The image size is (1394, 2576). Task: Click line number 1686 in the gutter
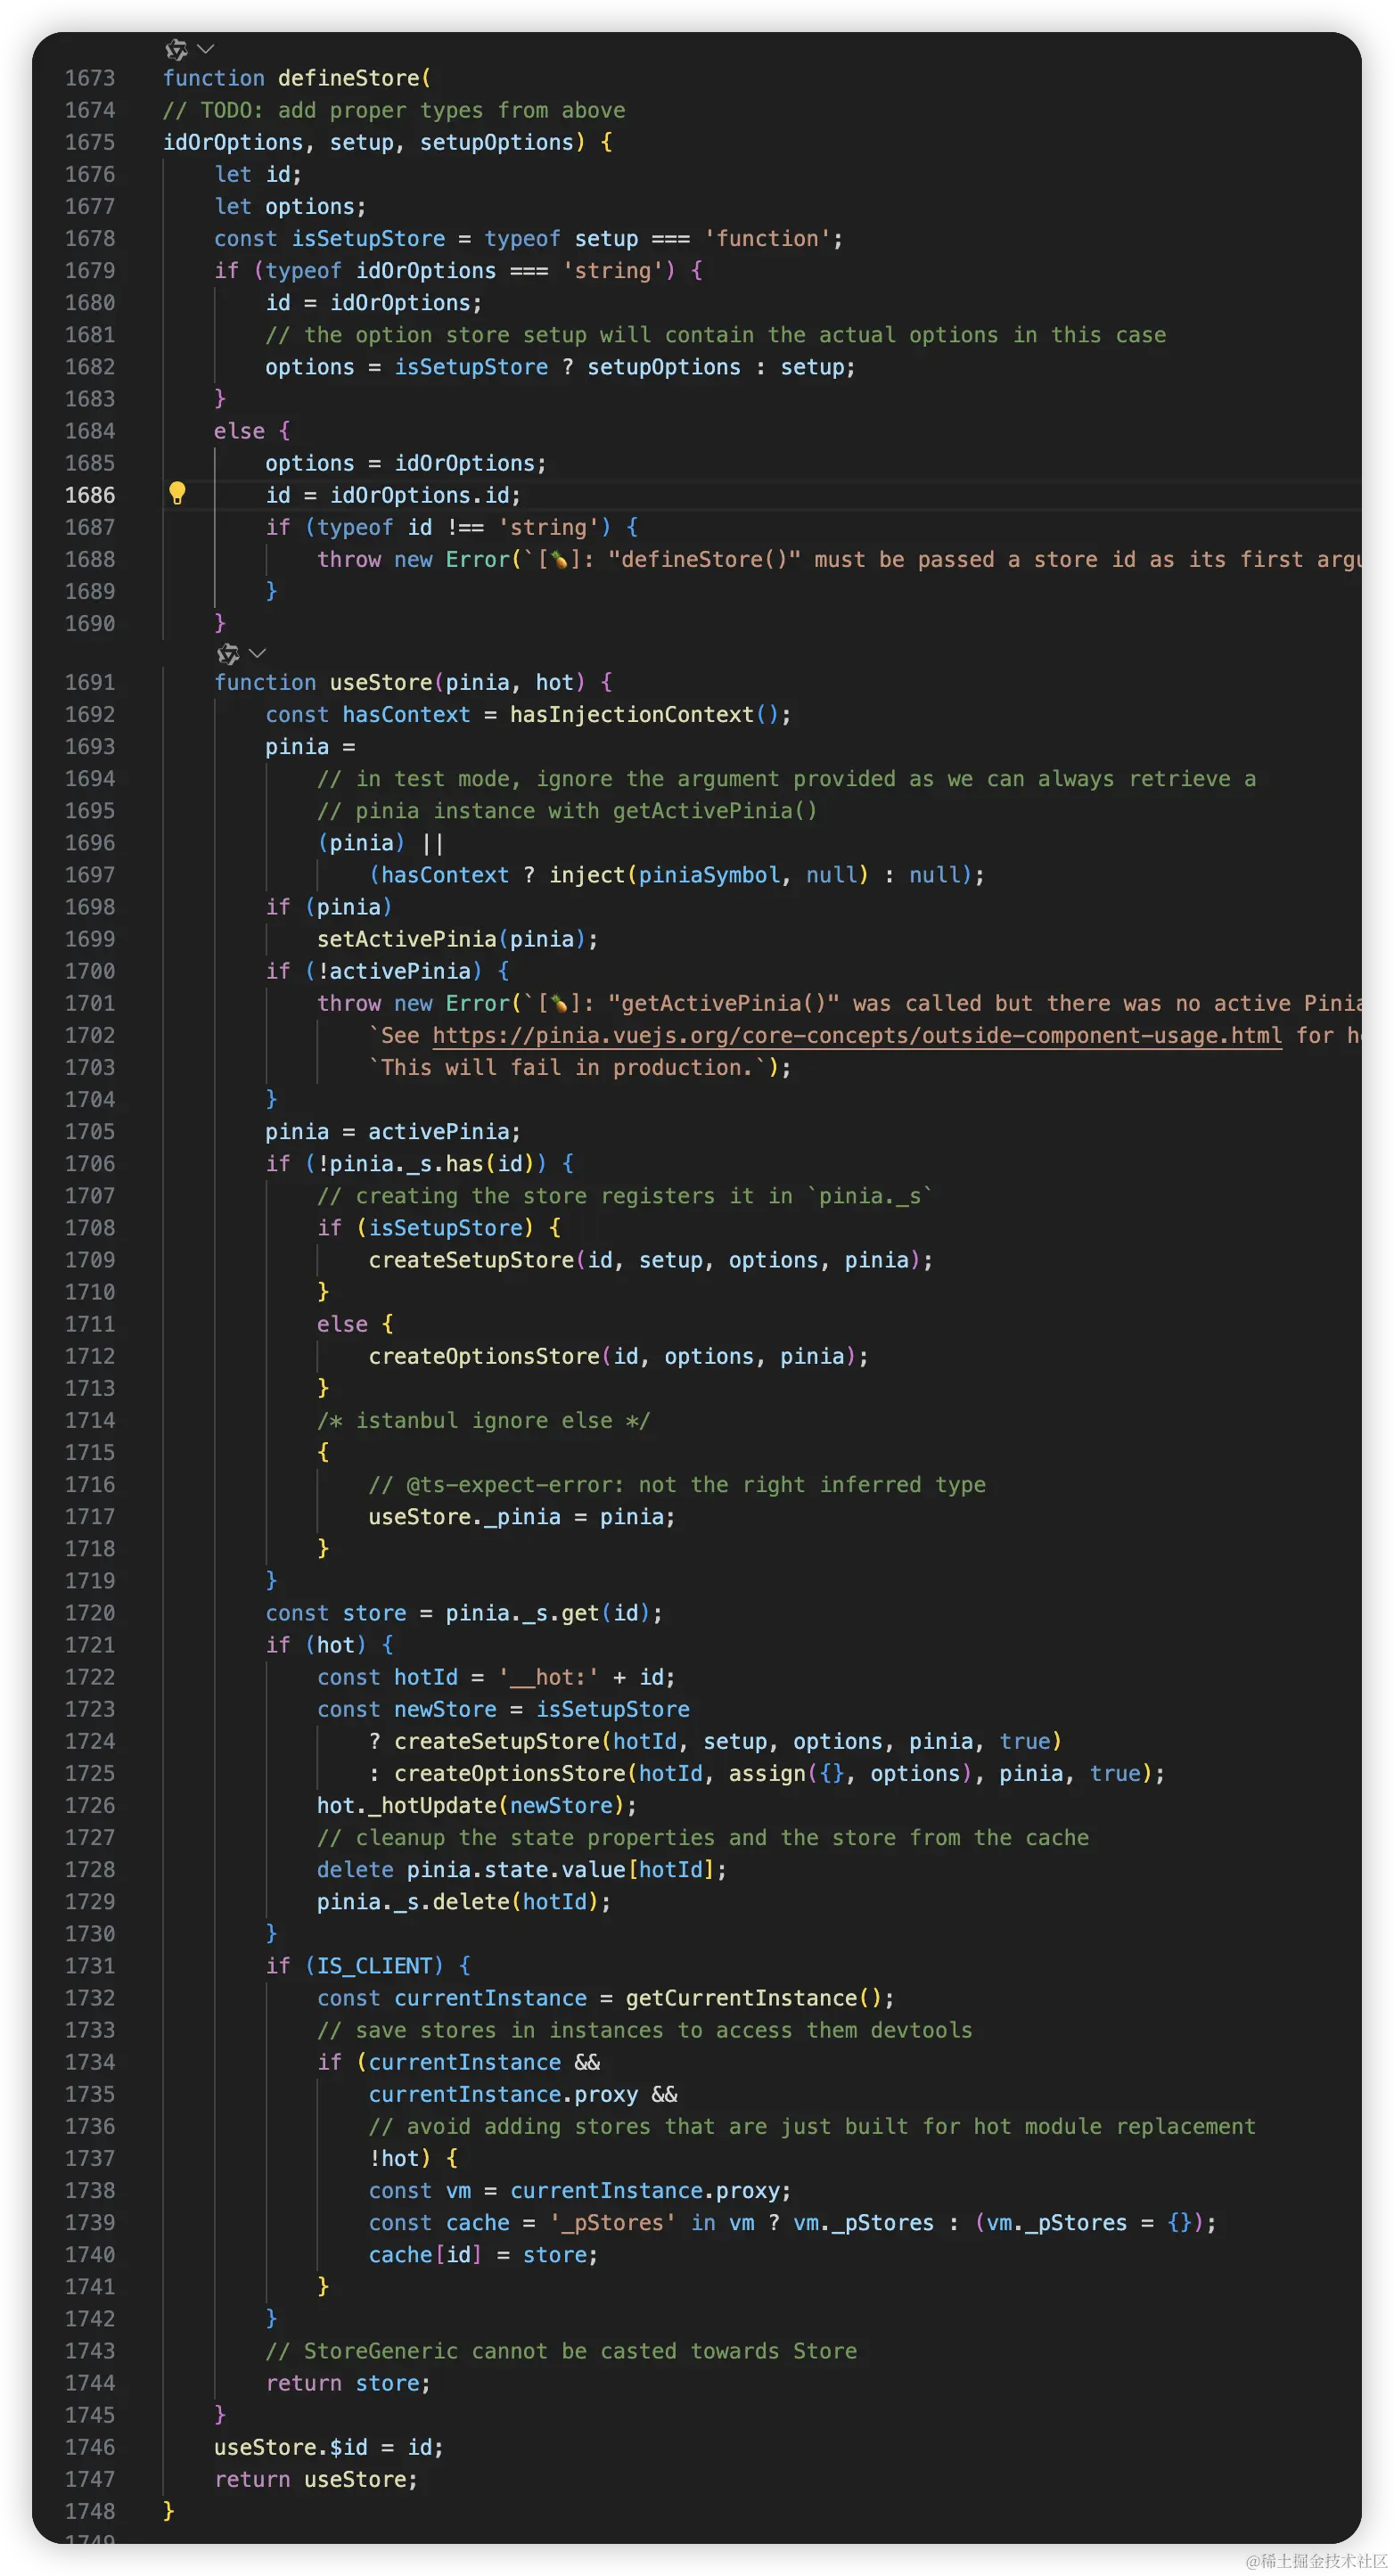[x=90, y=495]
